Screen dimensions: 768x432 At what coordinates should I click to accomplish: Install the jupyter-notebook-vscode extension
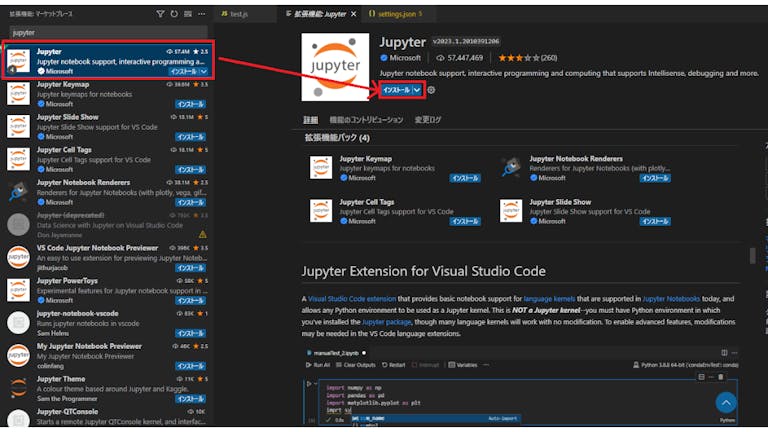pos(191,334)
